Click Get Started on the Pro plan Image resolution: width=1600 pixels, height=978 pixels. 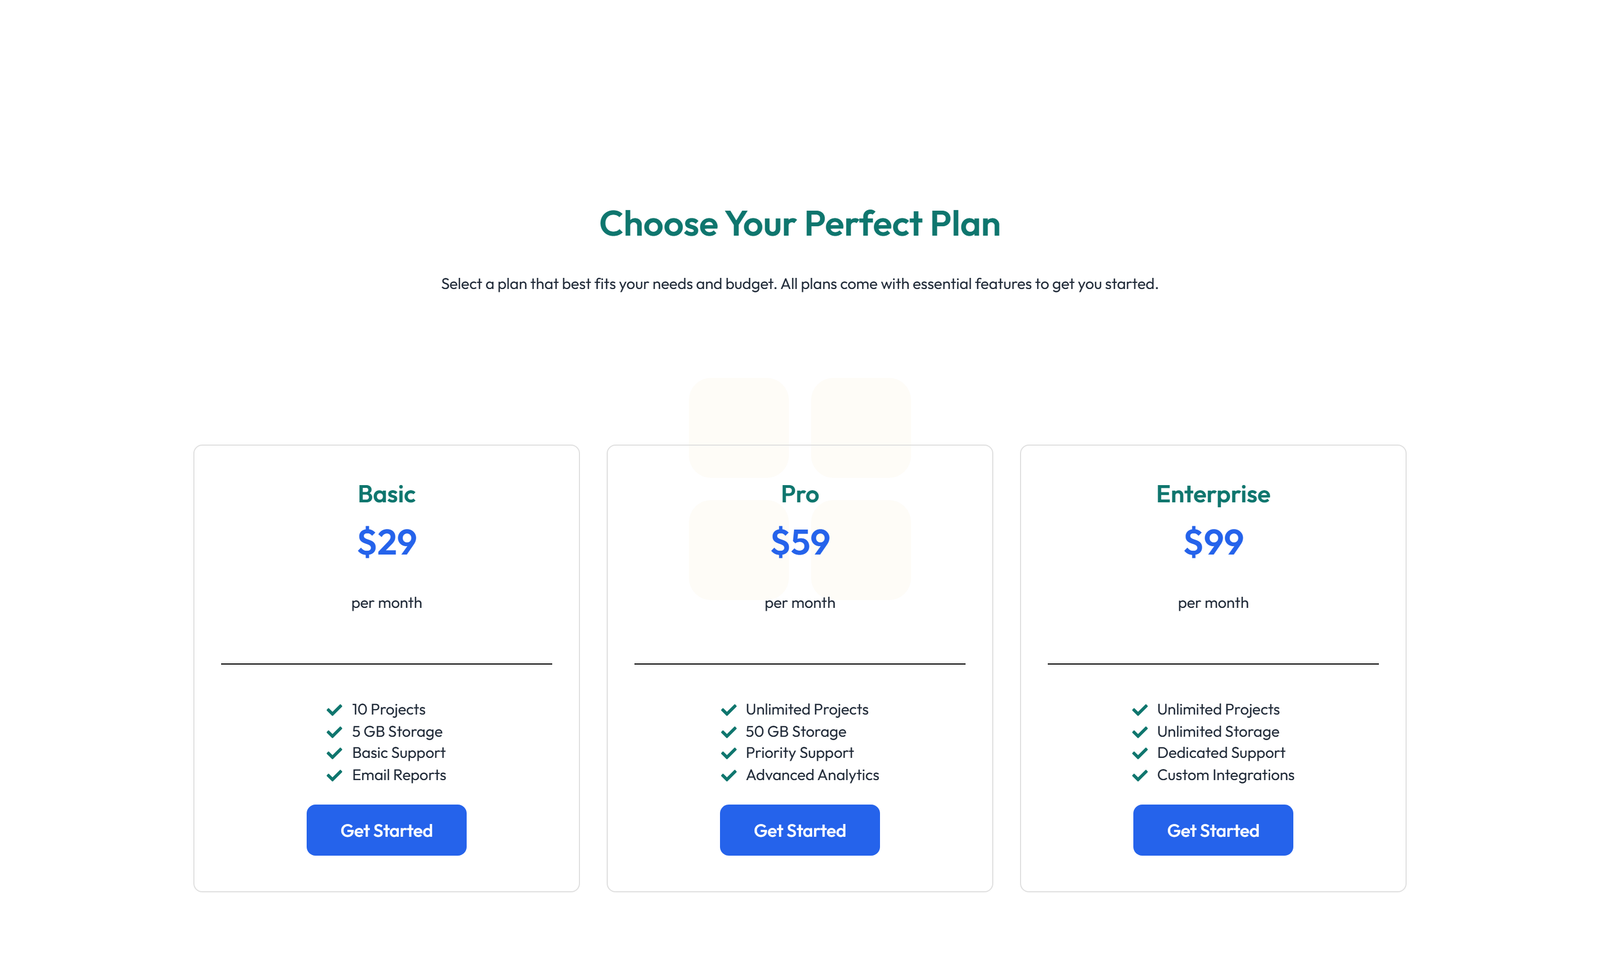tap(799, 829)
